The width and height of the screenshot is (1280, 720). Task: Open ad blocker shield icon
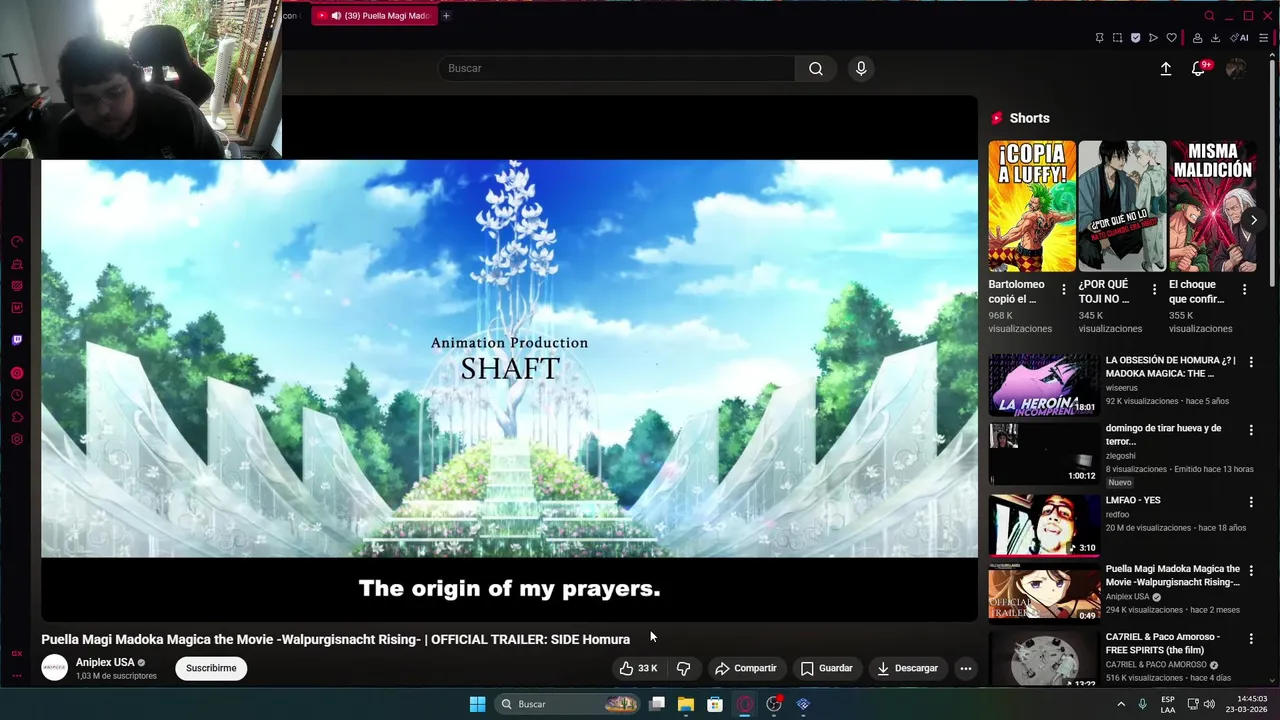1135,38
